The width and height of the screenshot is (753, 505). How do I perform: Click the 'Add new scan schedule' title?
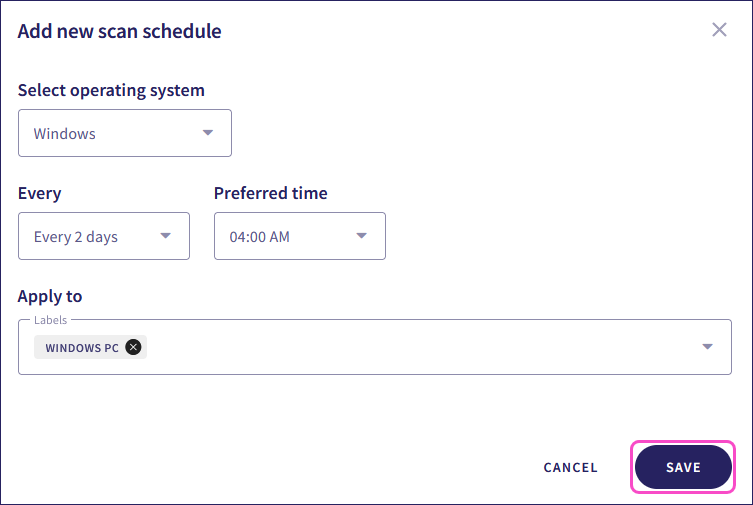pos(120,31)
